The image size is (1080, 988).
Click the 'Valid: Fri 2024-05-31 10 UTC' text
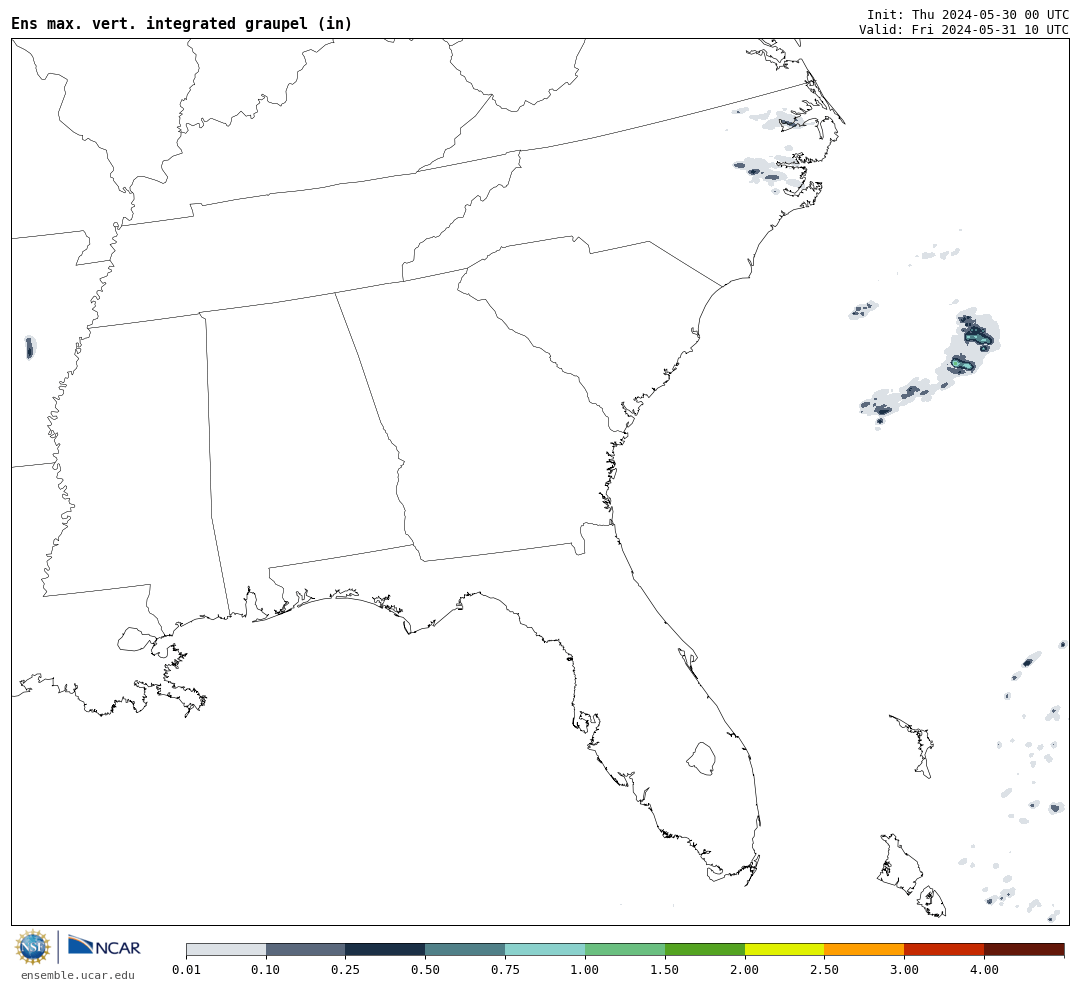click(x=964, y=30)
